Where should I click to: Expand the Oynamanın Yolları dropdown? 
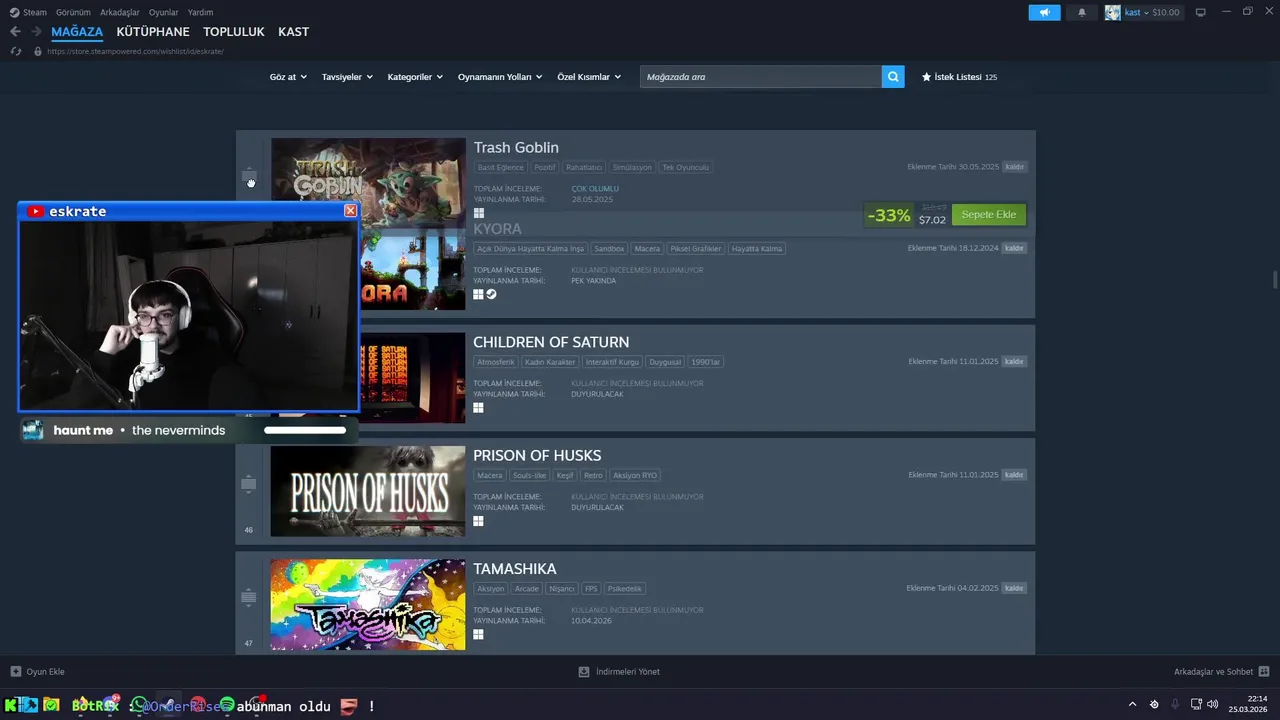click(x=500, y=77)
